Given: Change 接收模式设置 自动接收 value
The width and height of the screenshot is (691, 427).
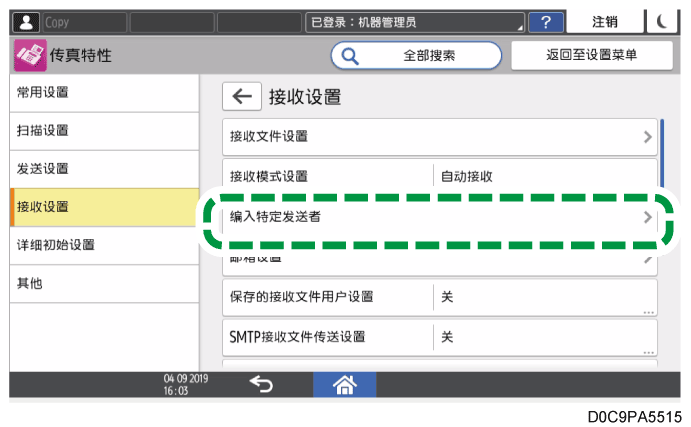Looking at the screenshot, I should 544,176.
